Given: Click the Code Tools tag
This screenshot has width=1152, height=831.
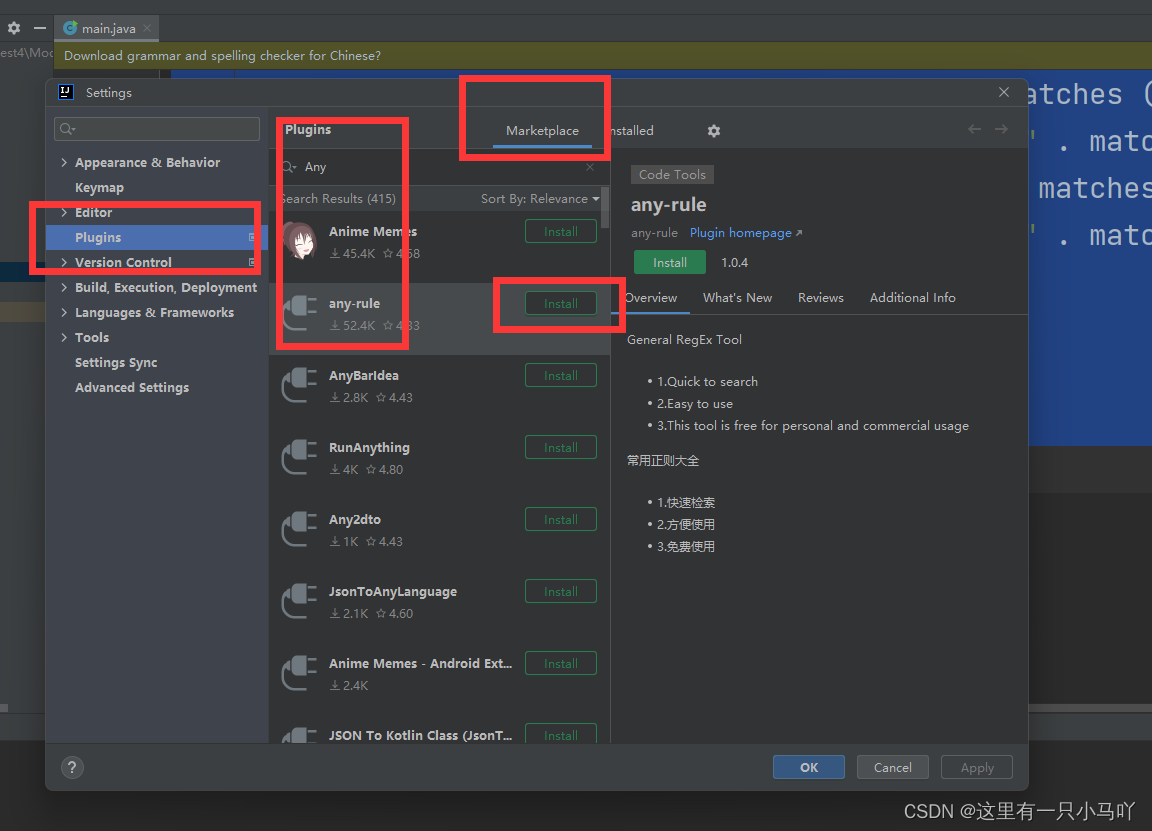Looking at the screenshot, I should point(672,174).
